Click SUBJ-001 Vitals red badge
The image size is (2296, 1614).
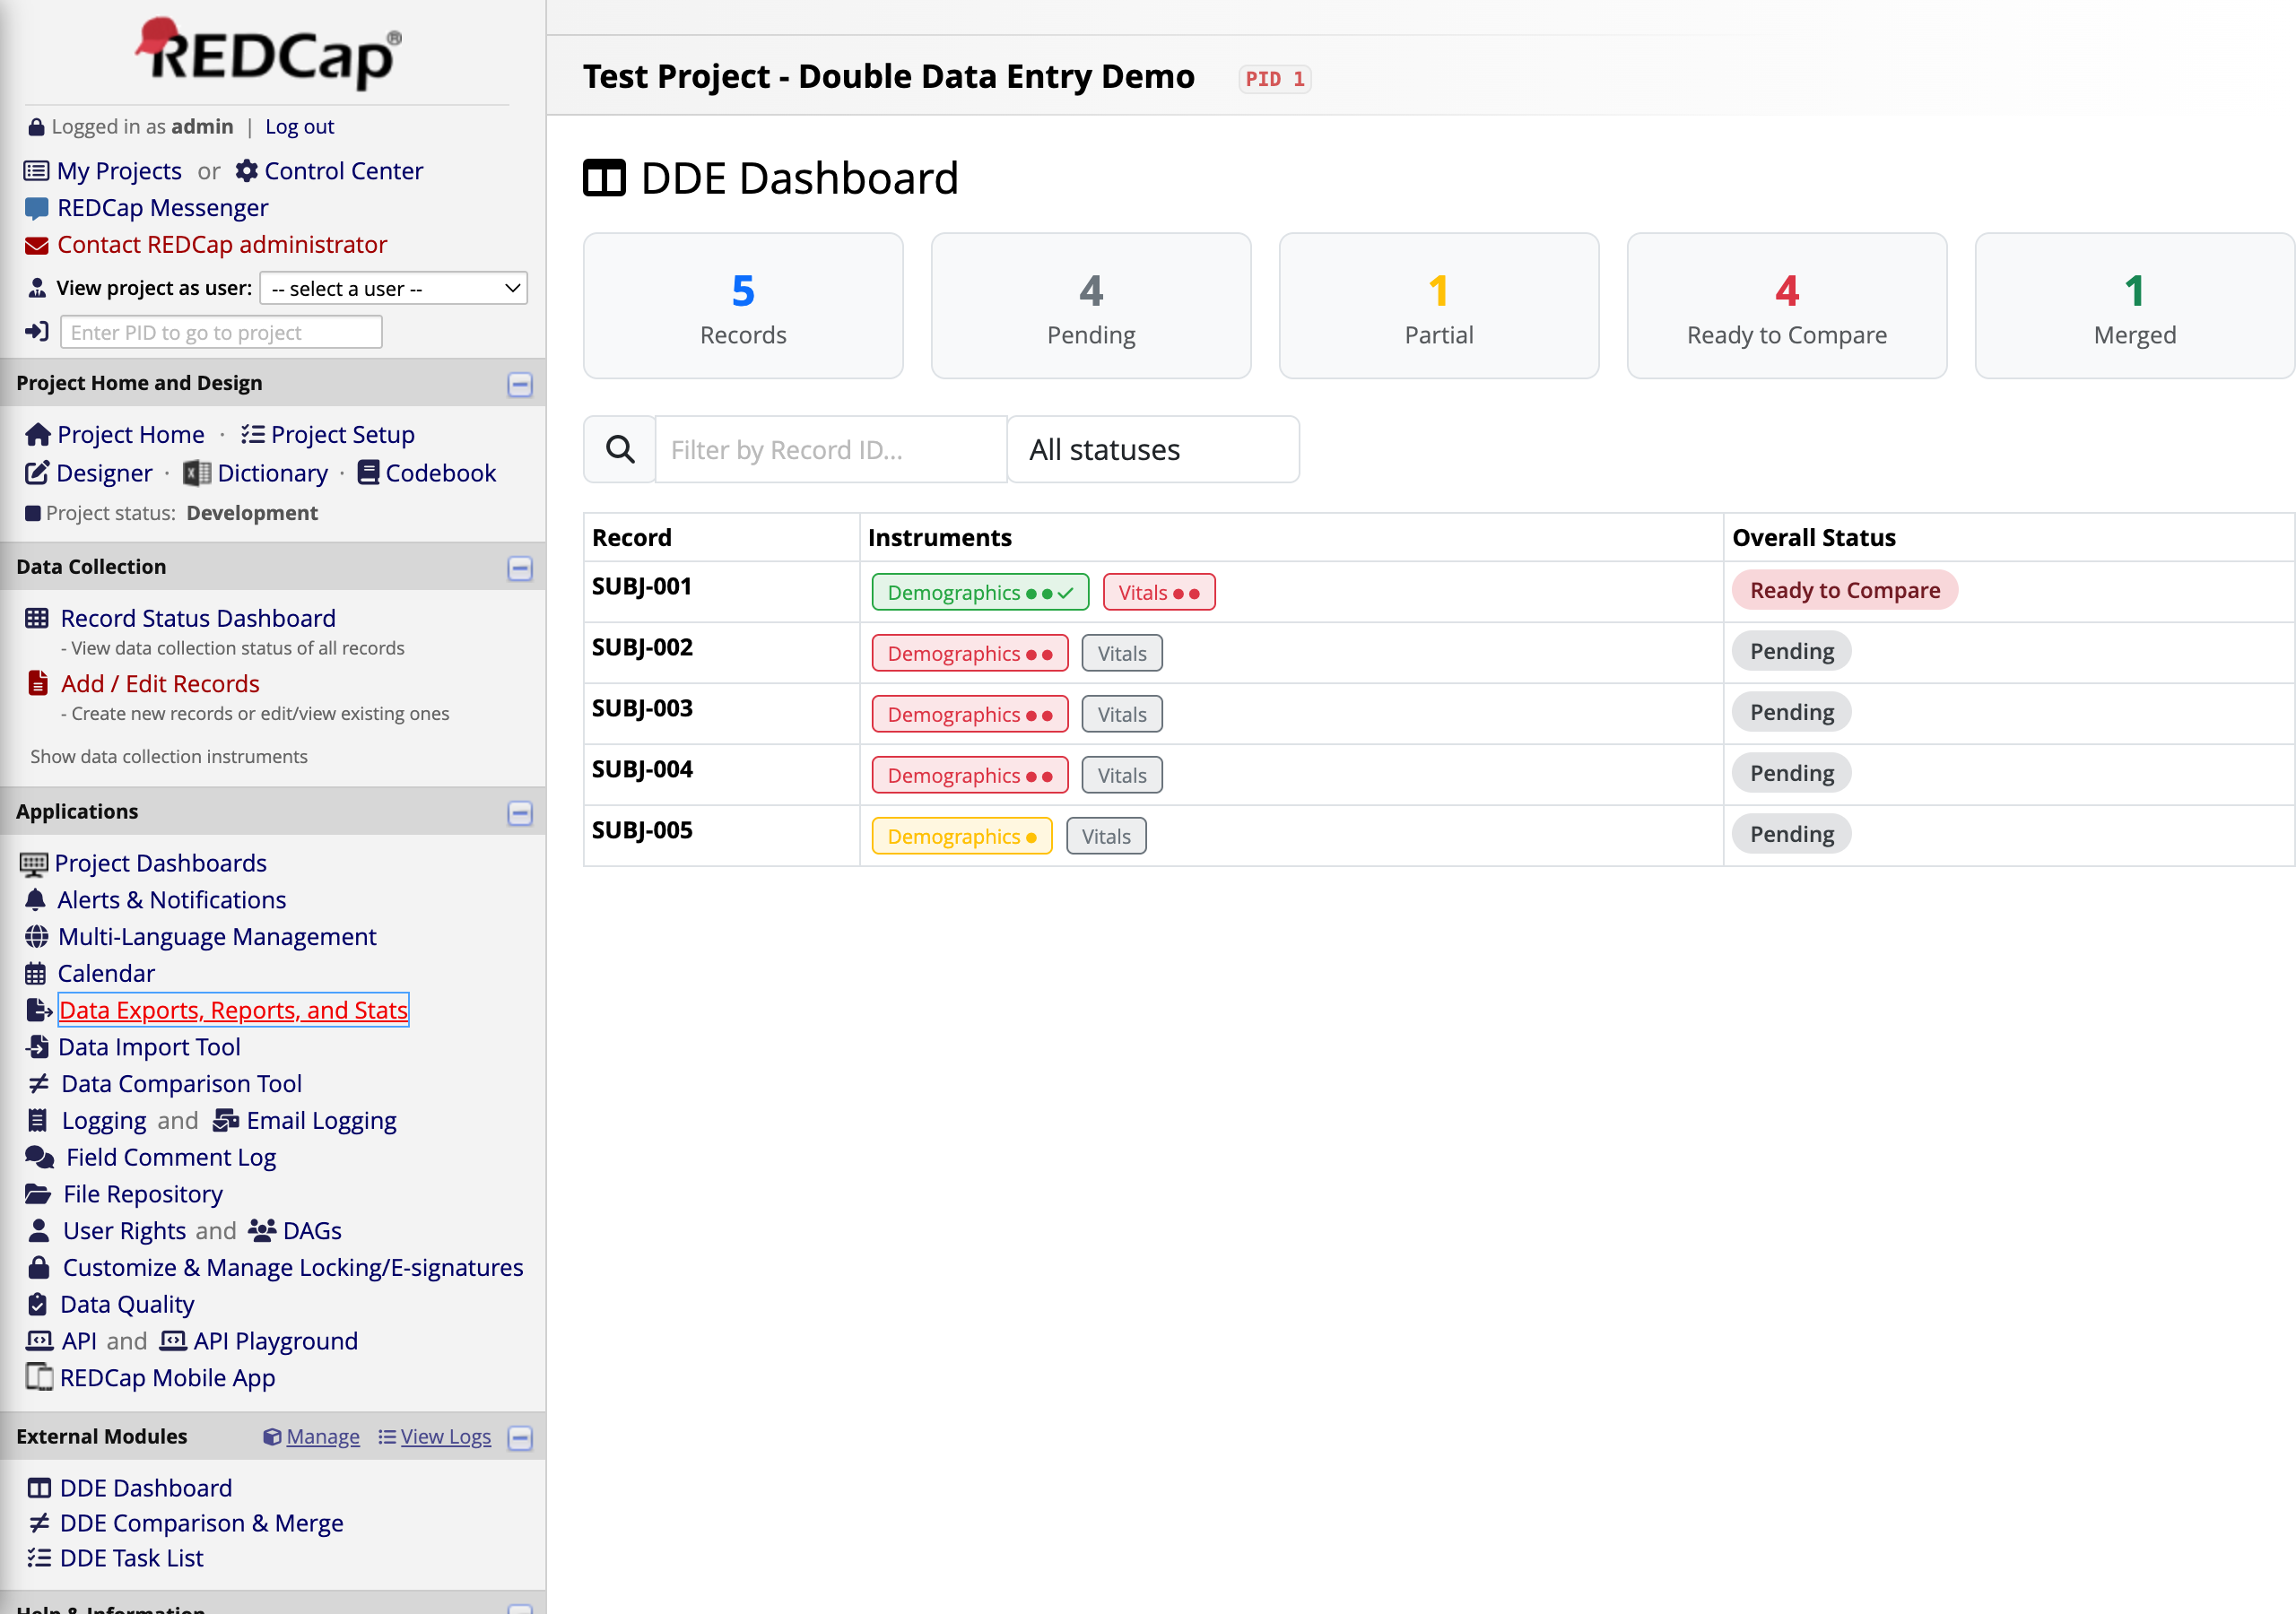tap(1159, 592)
